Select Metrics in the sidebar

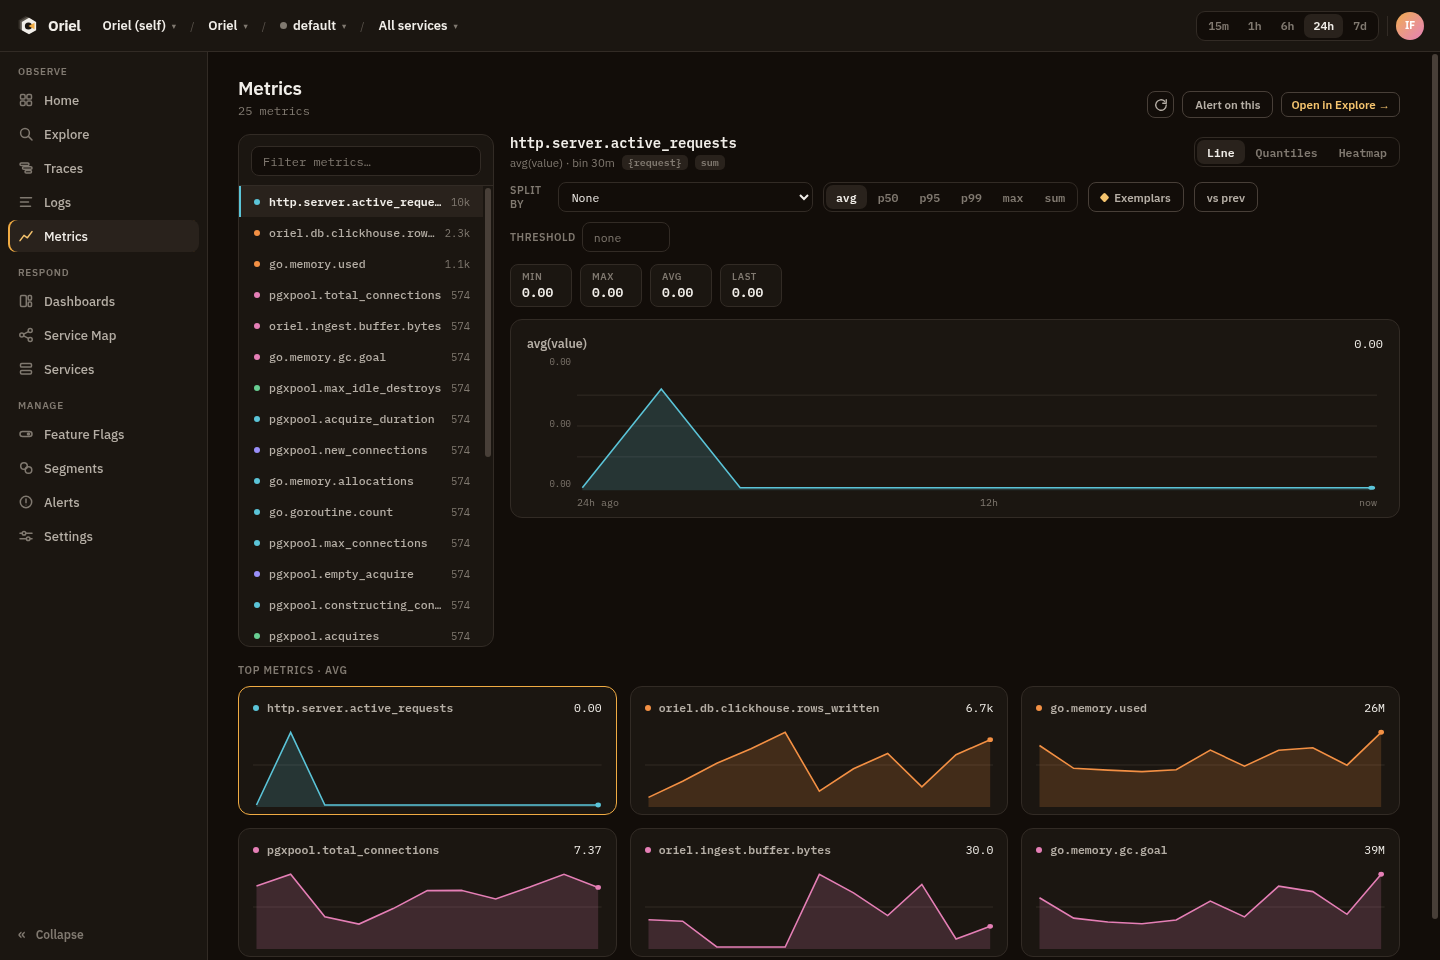[x=103, y=236]
